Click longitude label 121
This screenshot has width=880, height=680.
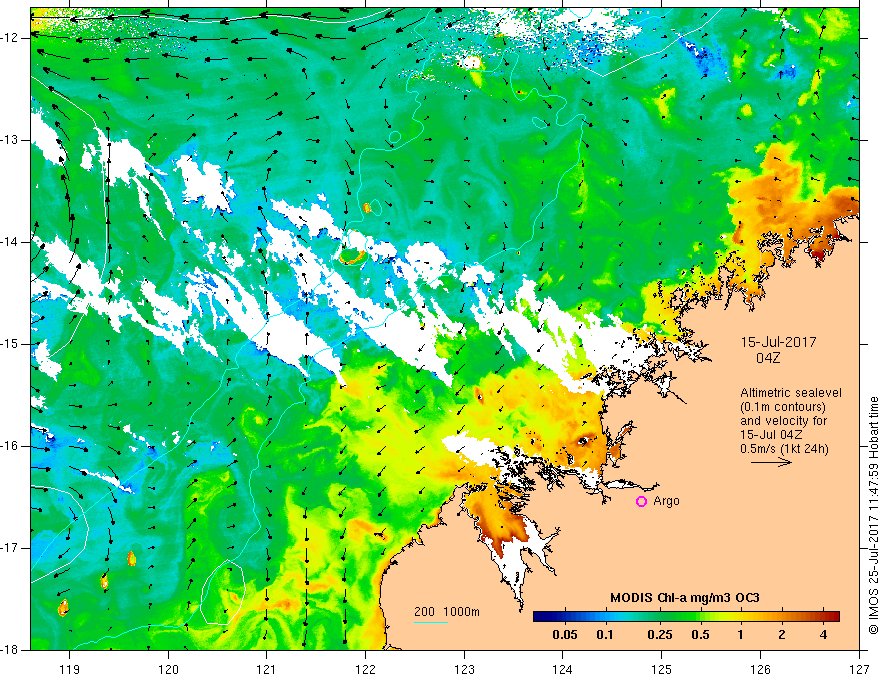[267, 669]
